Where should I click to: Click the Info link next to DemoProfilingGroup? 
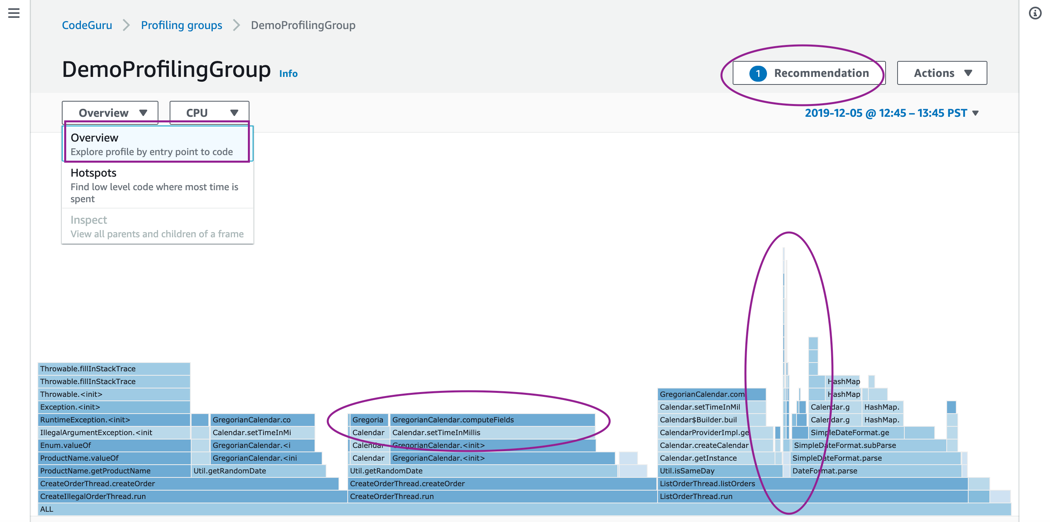coord(289,74)
